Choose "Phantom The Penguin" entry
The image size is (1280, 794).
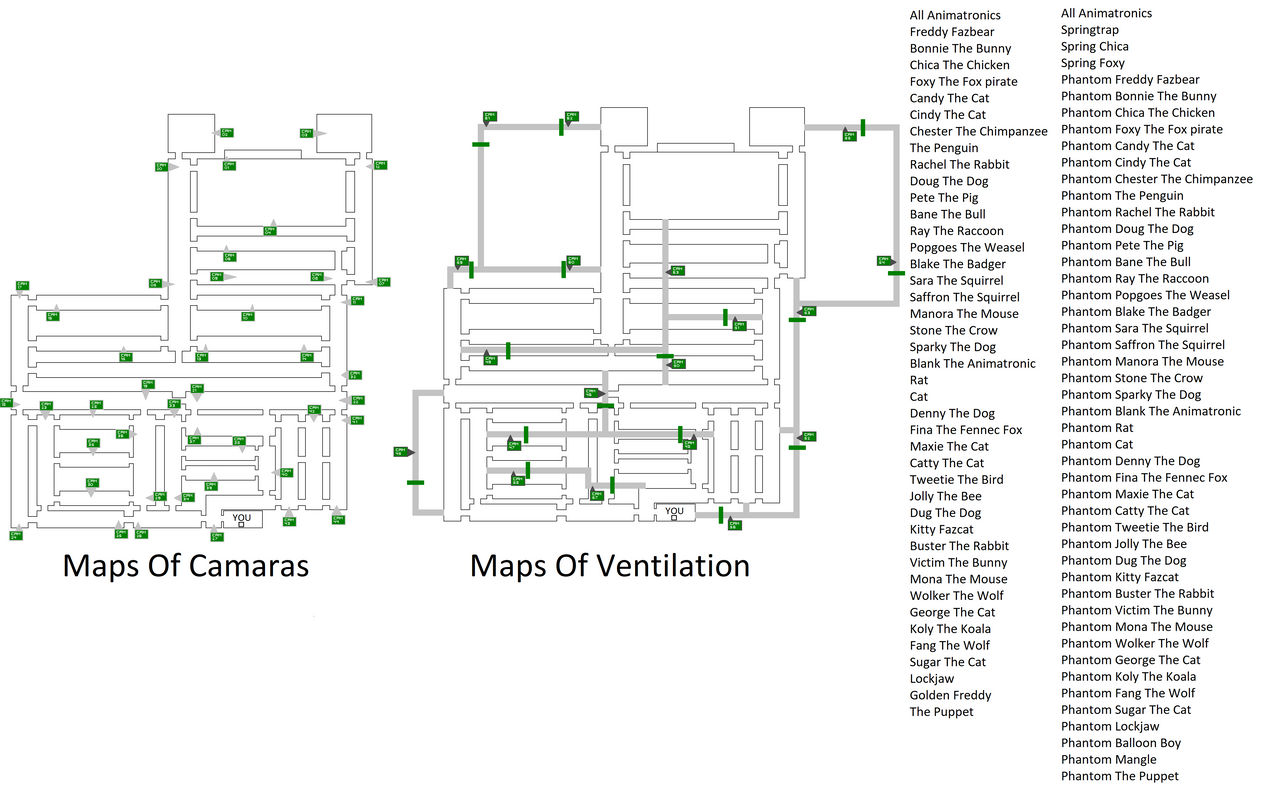1122,195
